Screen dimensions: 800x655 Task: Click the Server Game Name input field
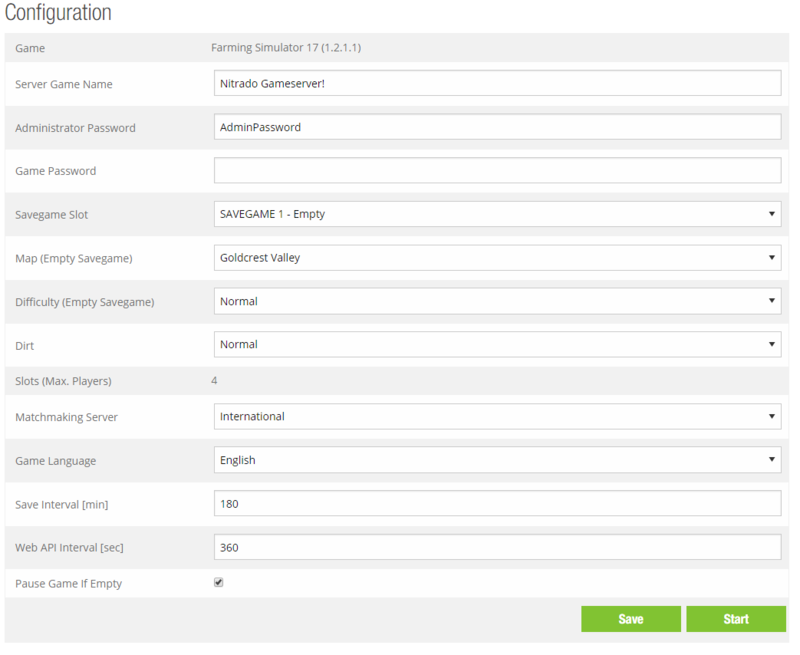pos(497,83)
